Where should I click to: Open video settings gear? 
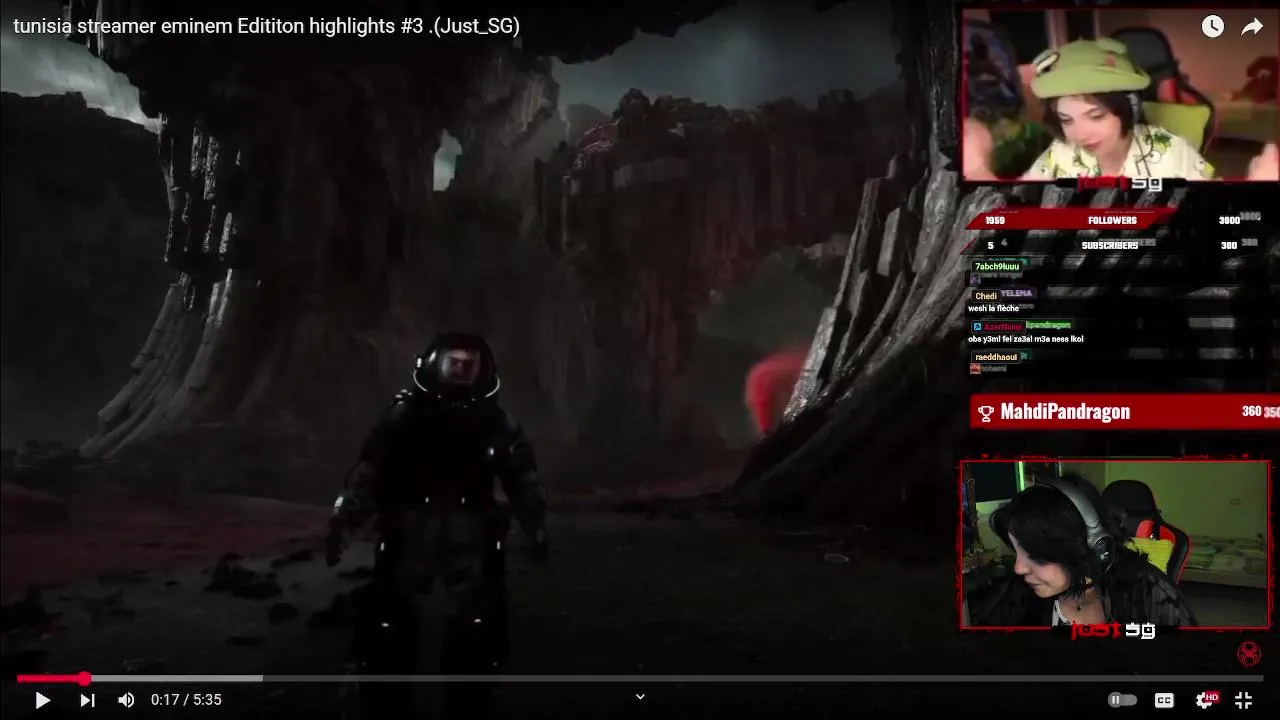(1206, 700)
